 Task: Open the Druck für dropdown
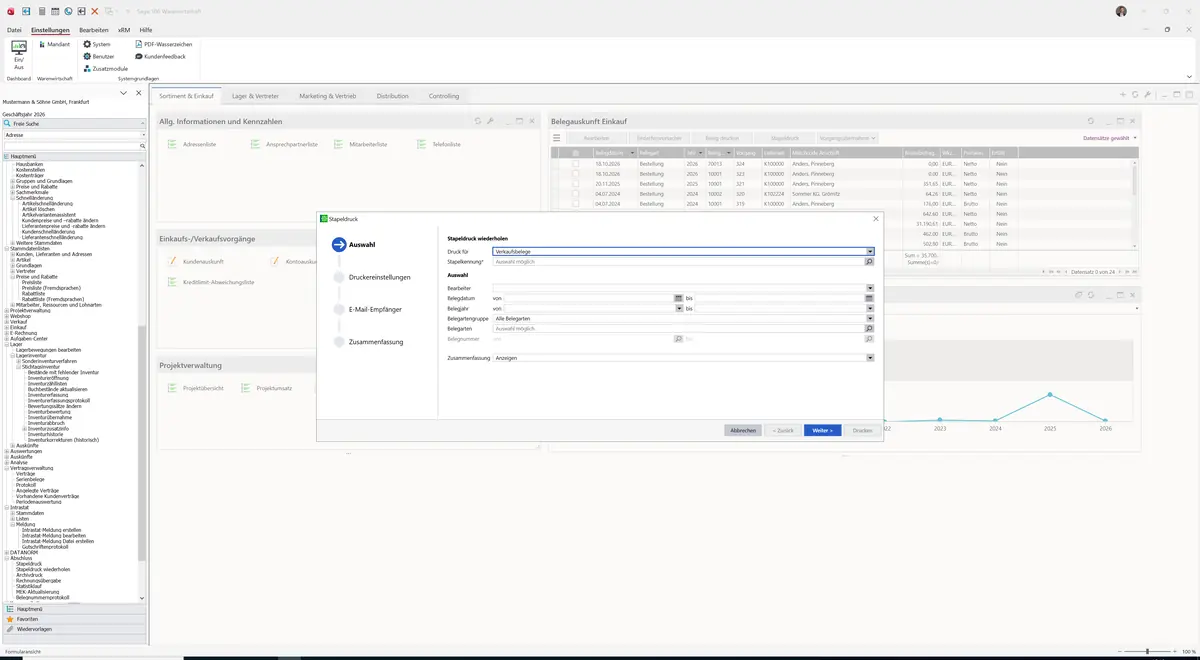point(870,252)
